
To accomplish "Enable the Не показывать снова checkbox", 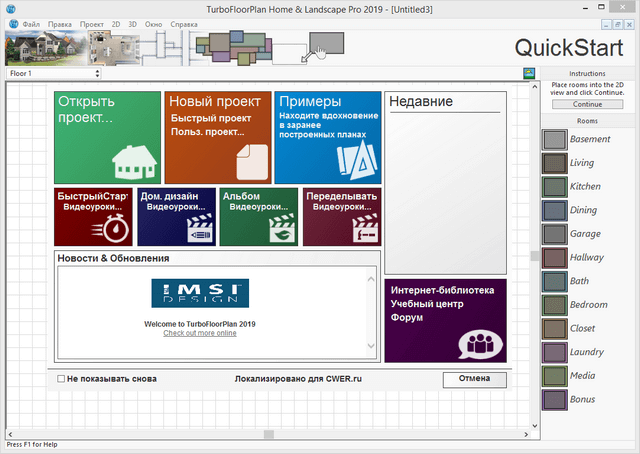I will pyautogui.click(x=62, y=379).
